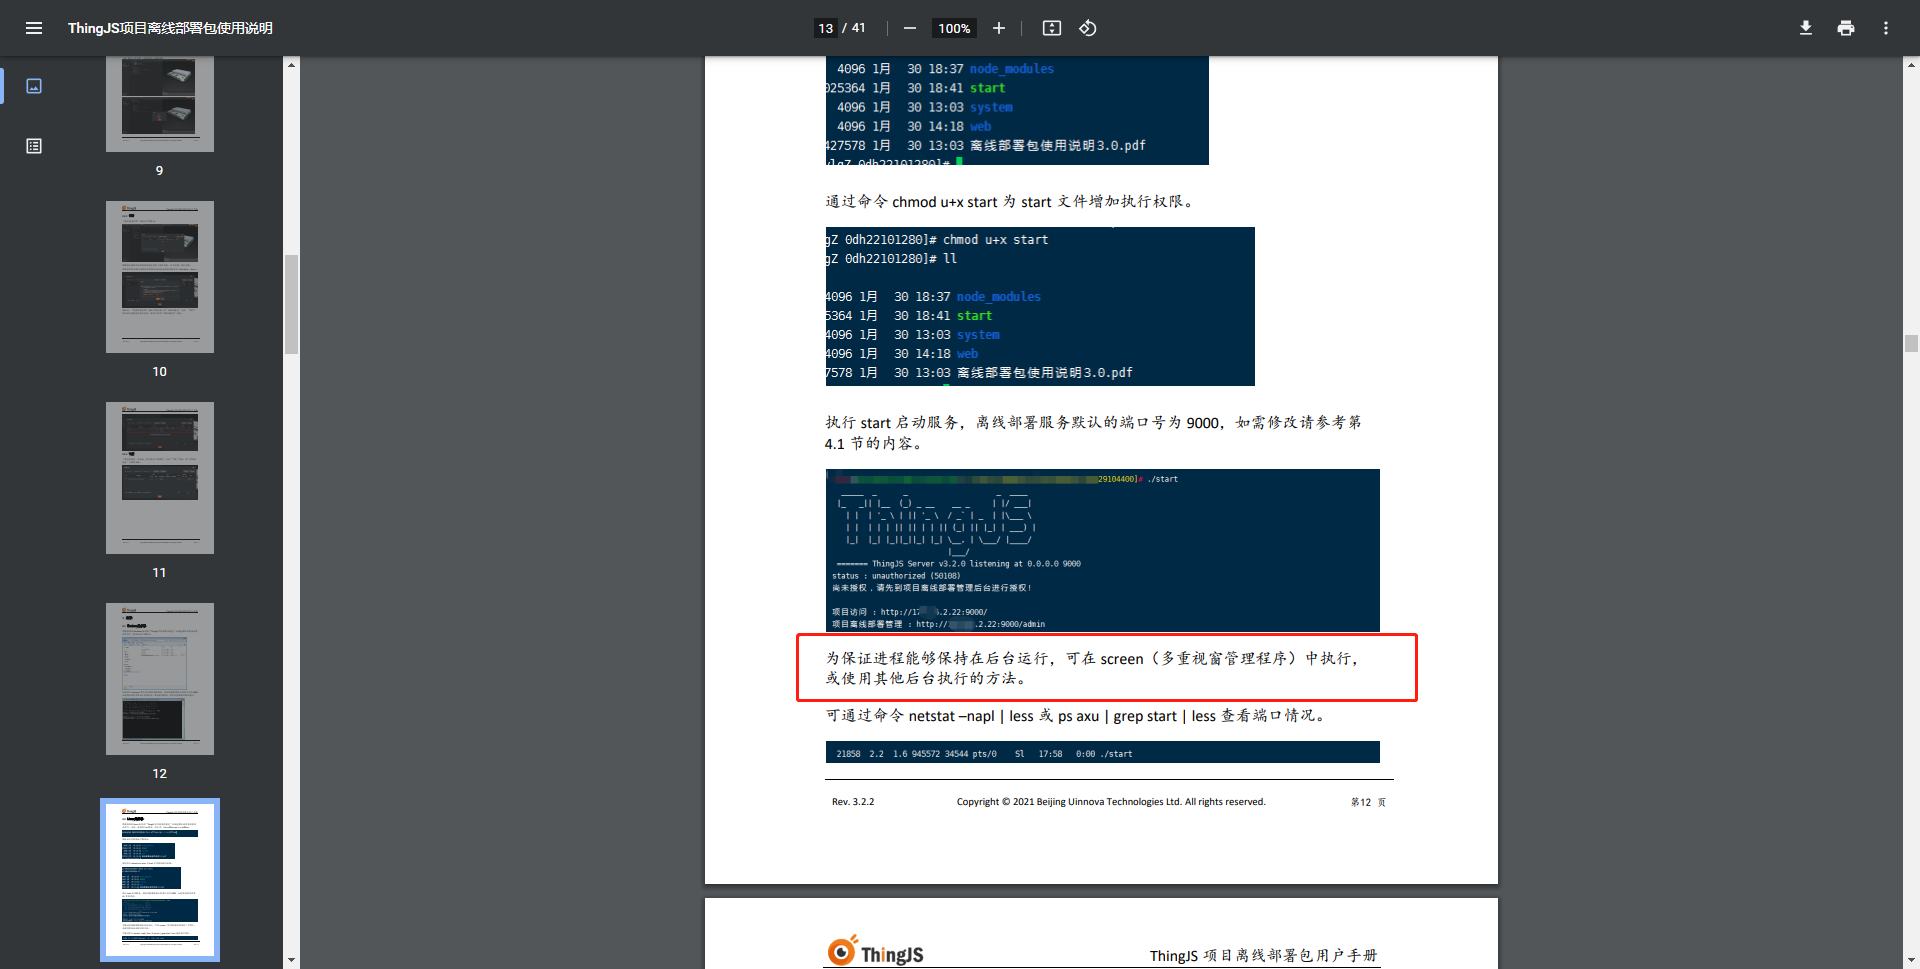The height and width of the screenshot is (969, 1920).
Task: Open page 12 thumbnail
Action: pyautogui.click(x=160, y=679)
